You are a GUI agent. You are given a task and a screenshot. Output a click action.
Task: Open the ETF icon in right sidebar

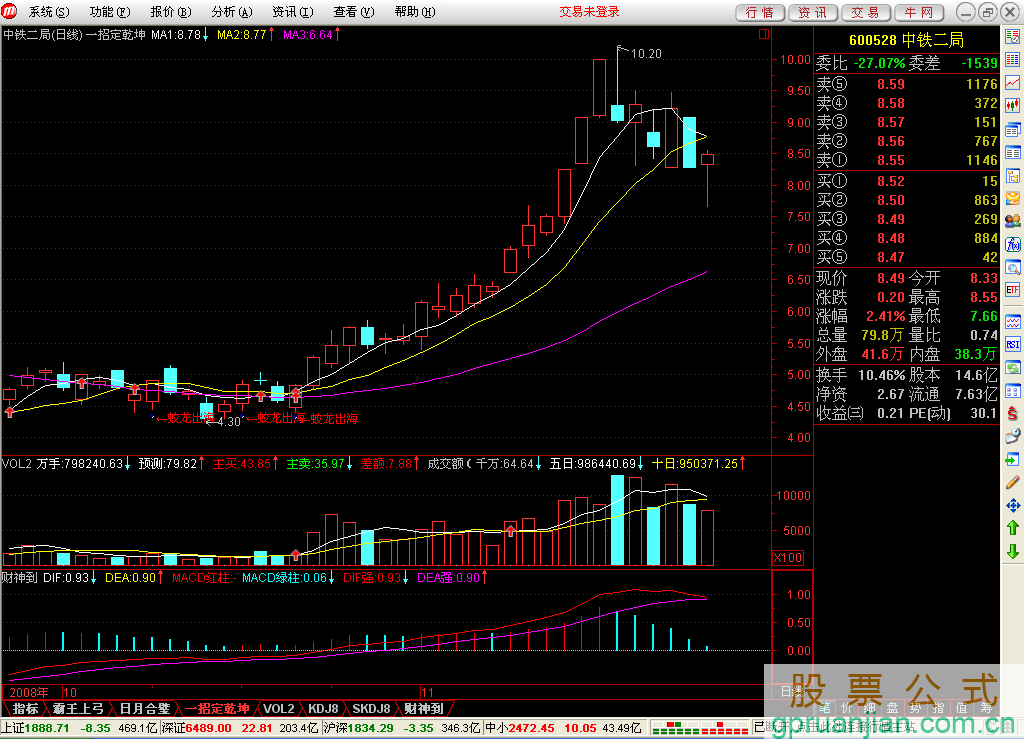1013,289
